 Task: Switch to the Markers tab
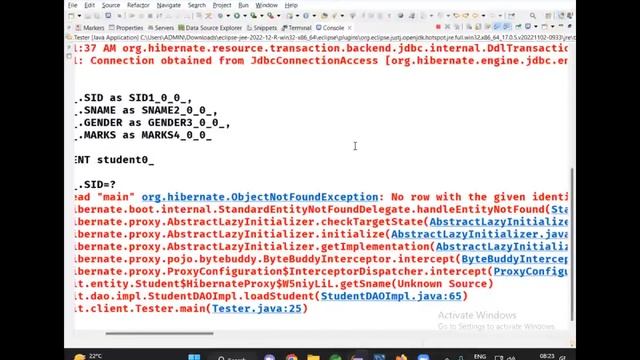click(x=90, y=28)
